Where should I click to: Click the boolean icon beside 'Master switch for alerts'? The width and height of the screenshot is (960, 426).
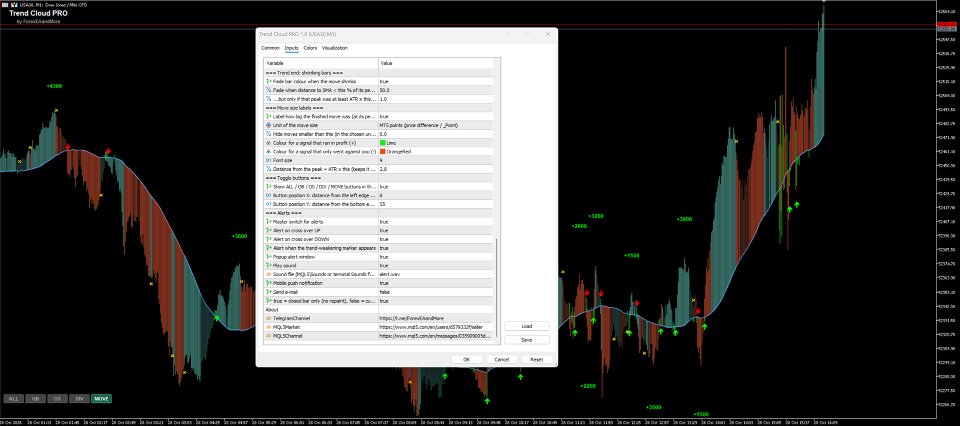(268, 222)
